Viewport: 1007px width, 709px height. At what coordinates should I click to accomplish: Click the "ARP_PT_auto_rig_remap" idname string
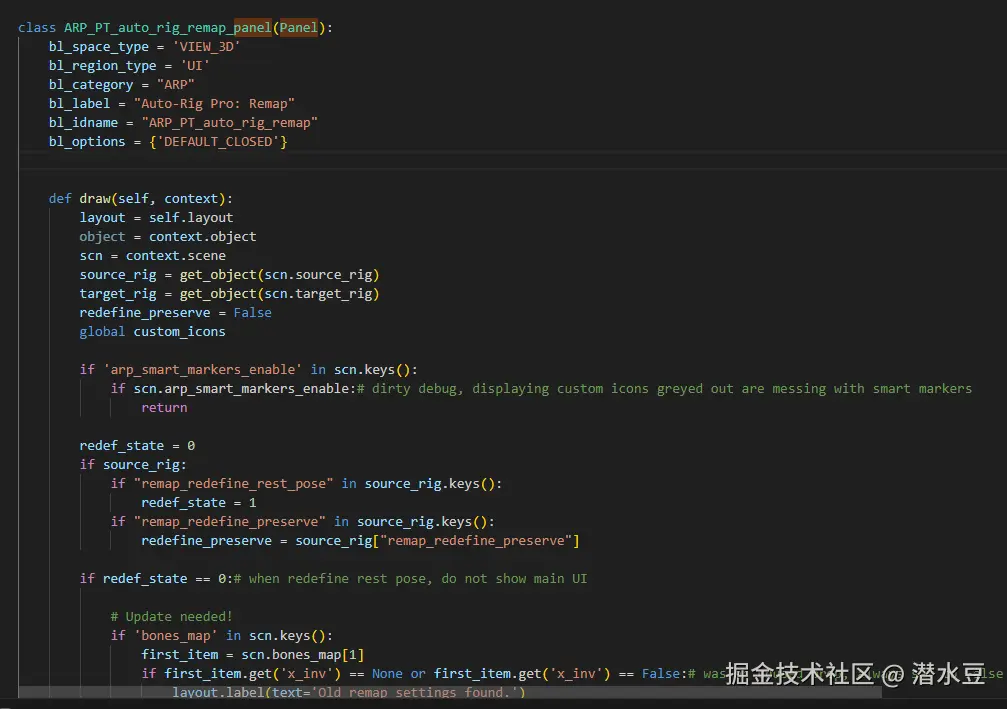coord(230,123)
